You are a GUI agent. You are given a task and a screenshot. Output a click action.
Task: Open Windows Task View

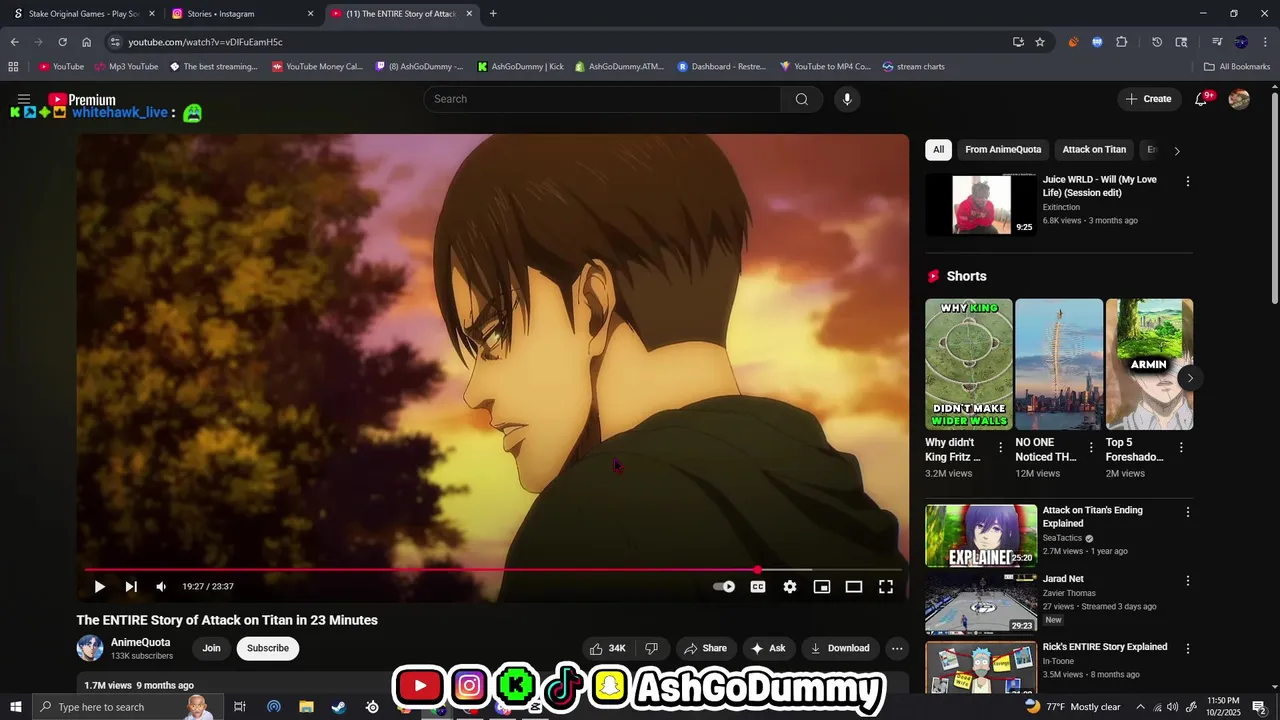point(240,707)
